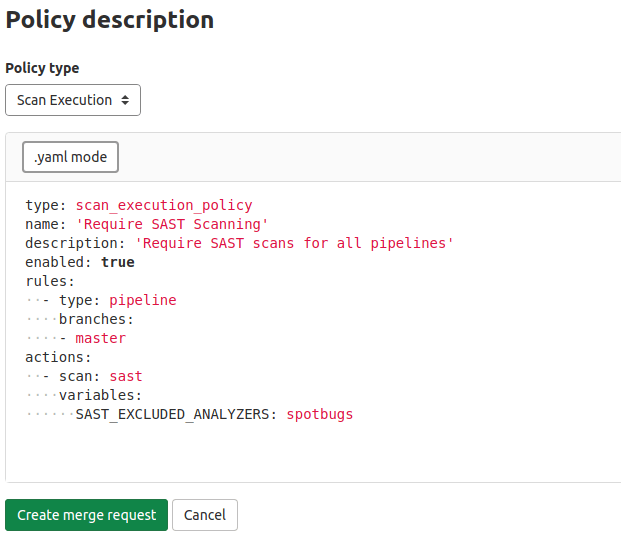Cancel the policy creation
Screen dimensions: 621x542
(x=205, y=515)
